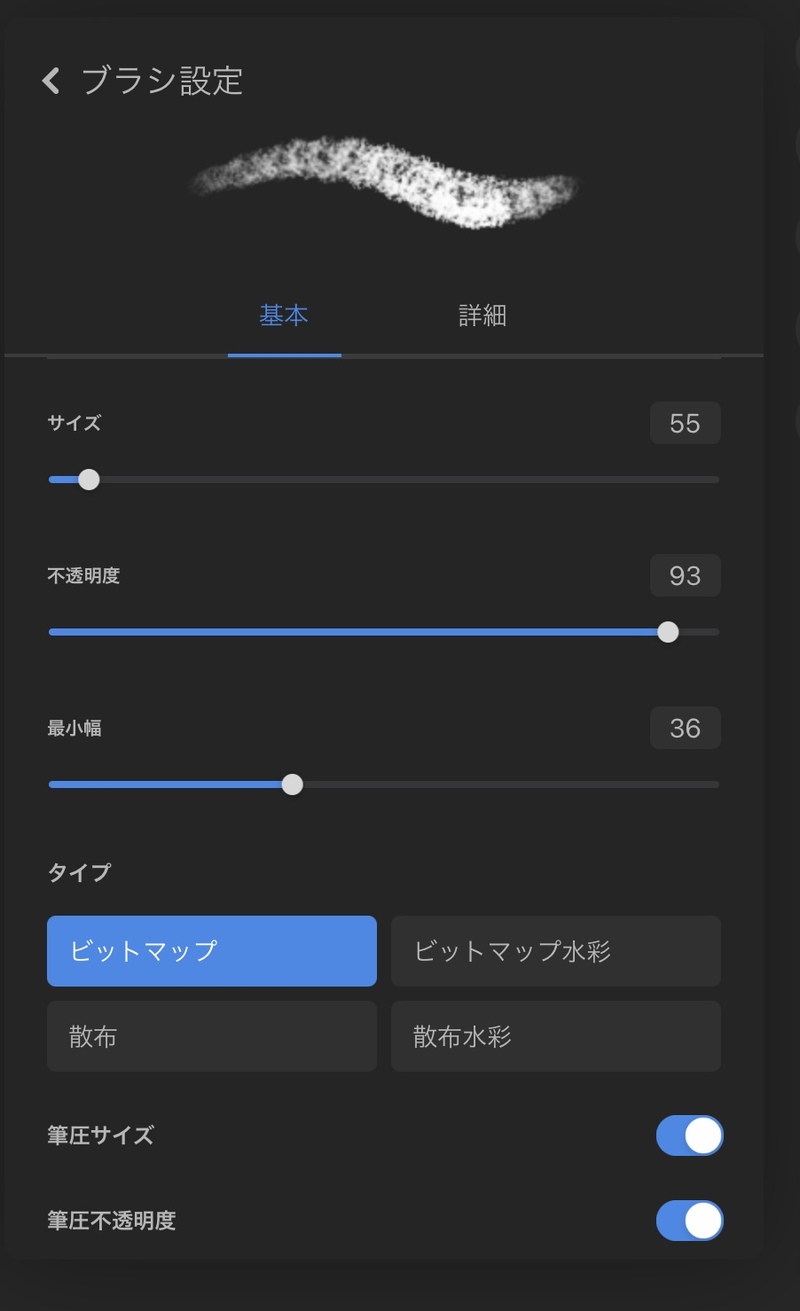Image resolution: width=800 pixels, height=1311 pixels.
Task: Disable the 筆圧サイズ toggle
Action: point(689,1136)
